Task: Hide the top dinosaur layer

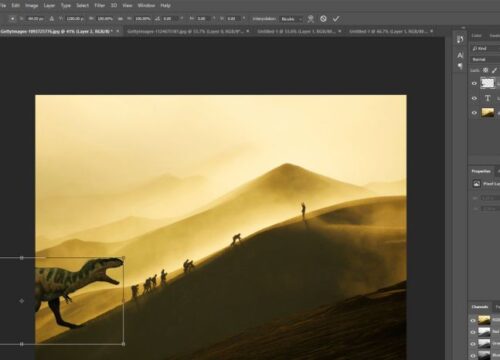Action: (474, 83)
